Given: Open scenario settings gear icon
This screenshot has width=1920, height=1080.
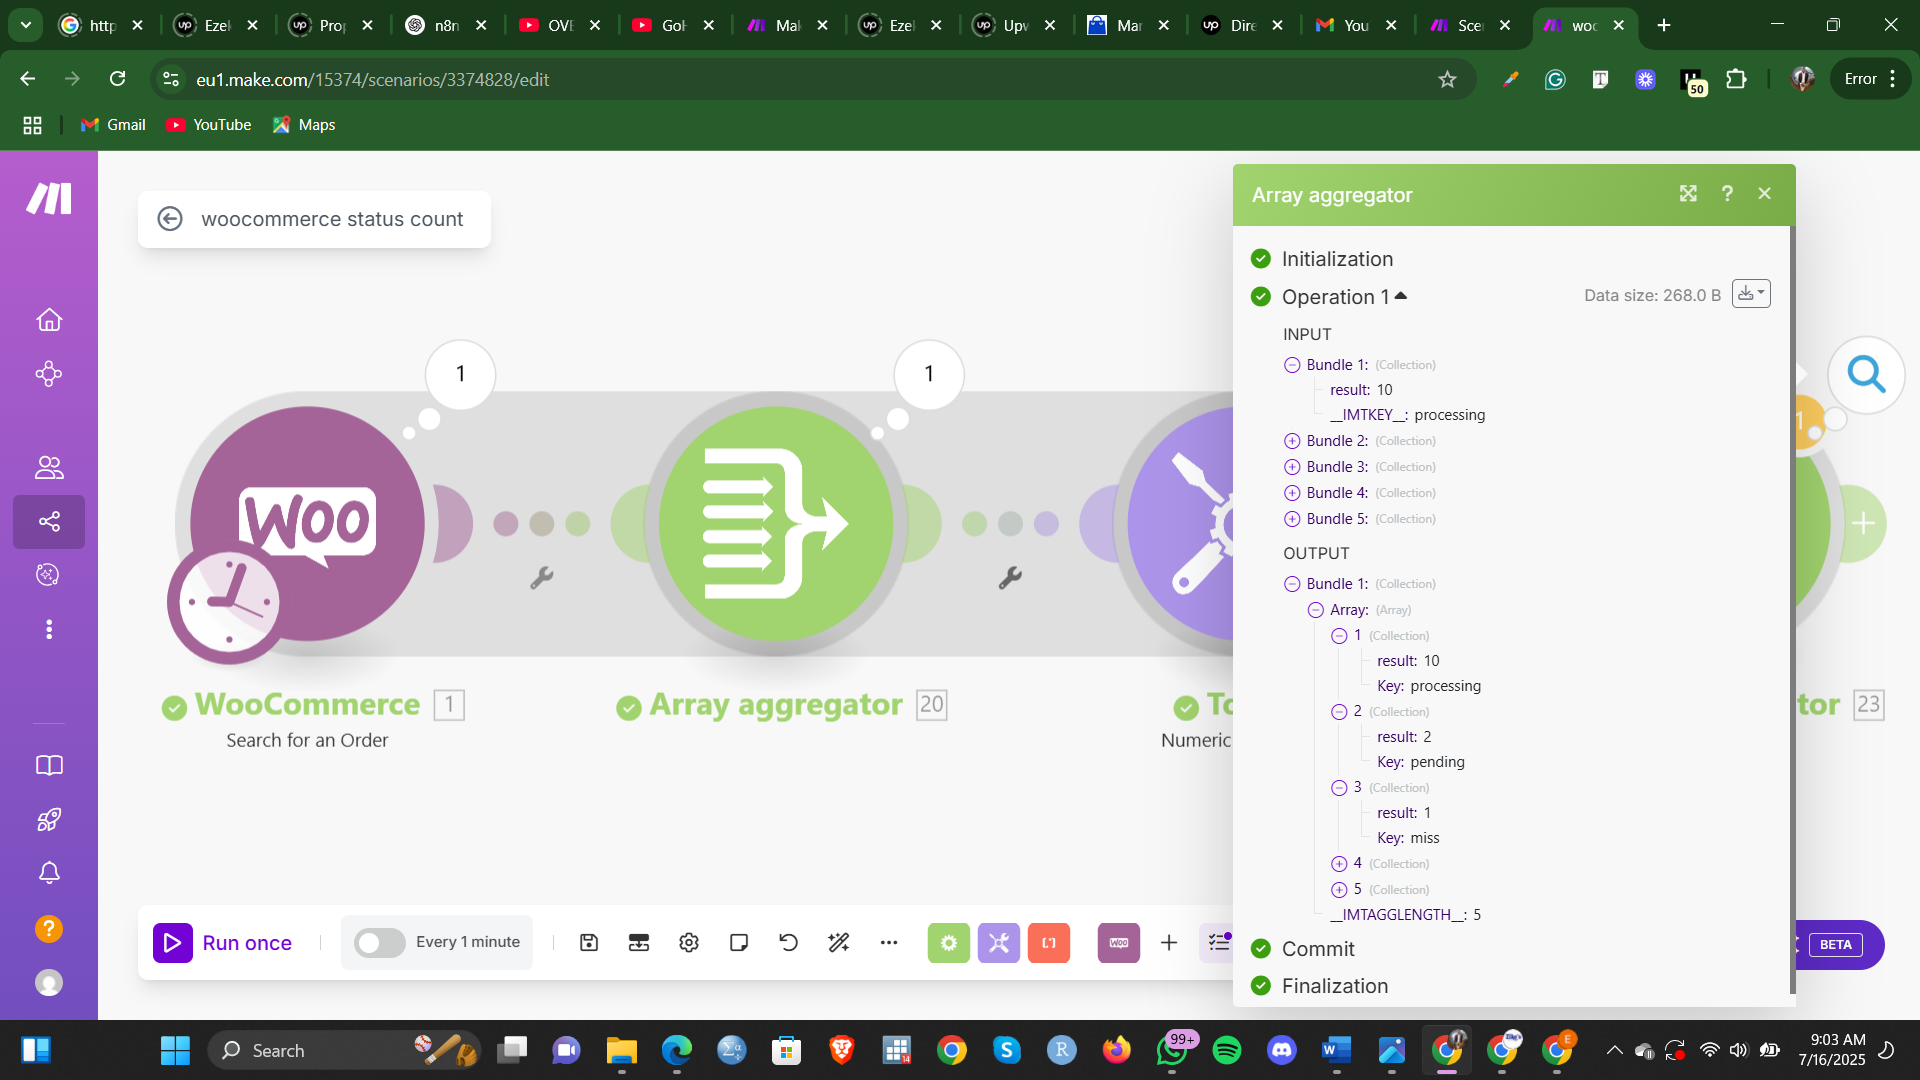Looking at the screenshot, I should (x=689, y=943).
